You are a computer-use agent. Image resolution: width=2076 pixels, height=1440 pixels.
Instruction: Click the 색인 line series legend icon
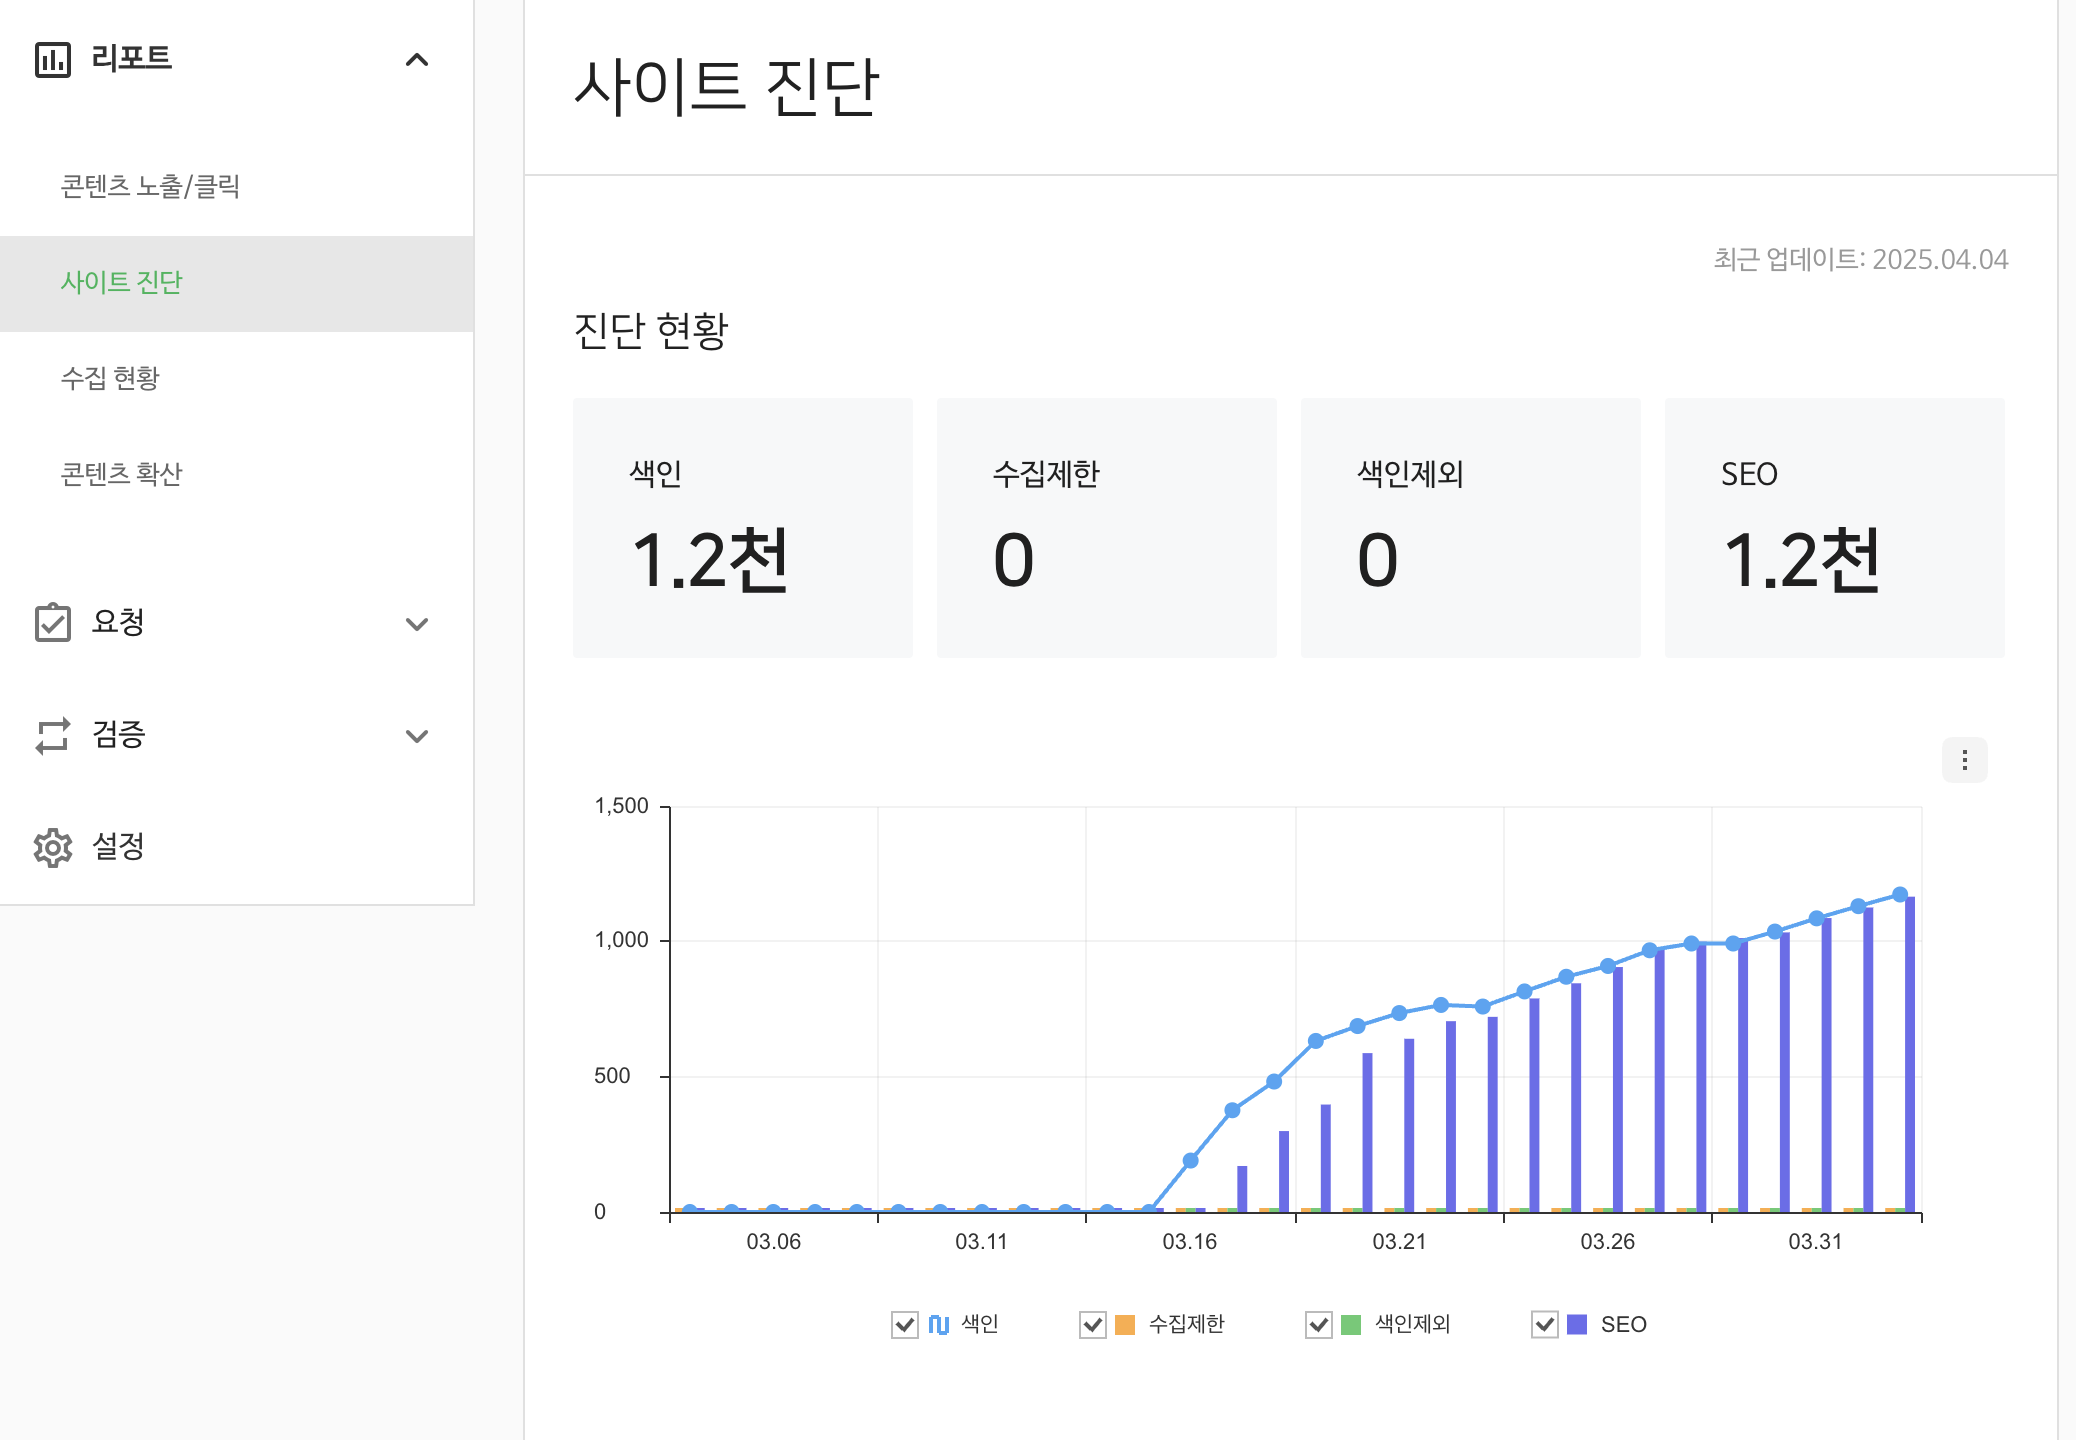click(x=938, y=1324)
